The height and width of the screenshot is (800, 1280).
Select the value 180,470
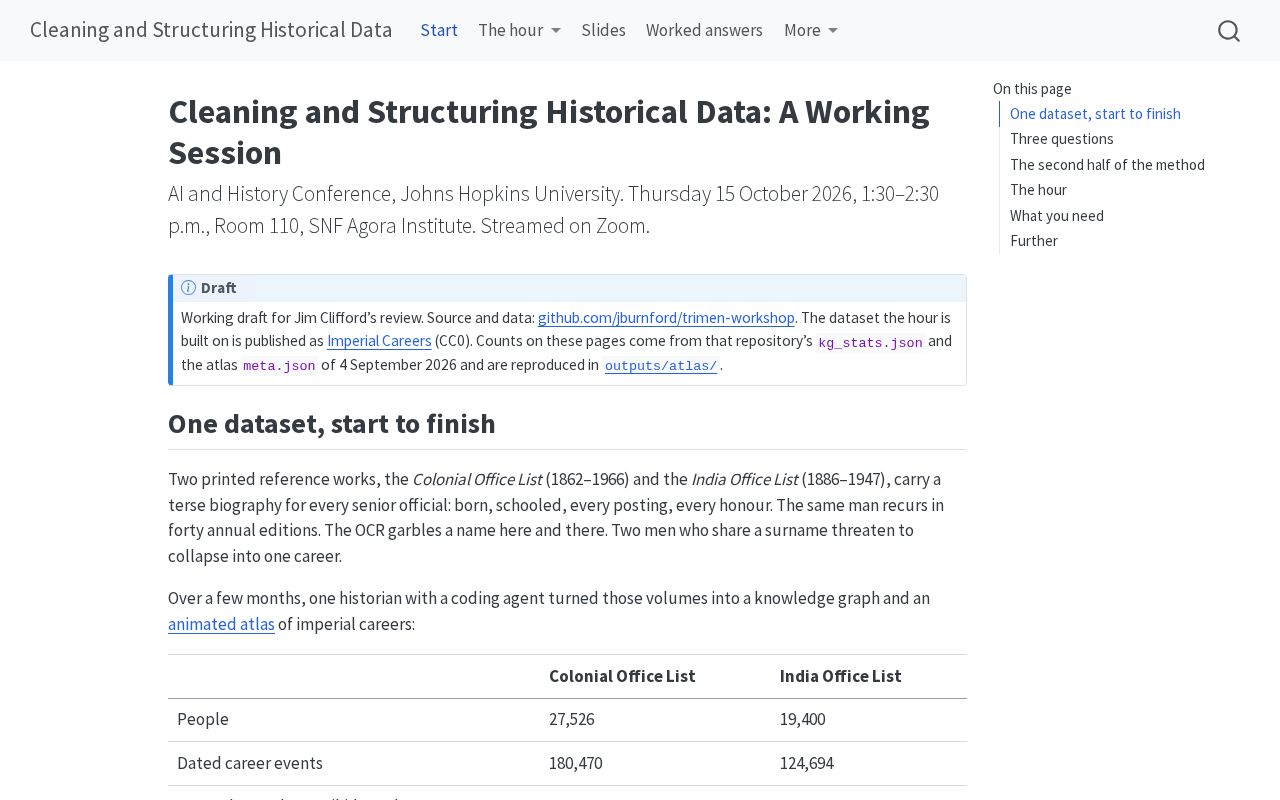pyautogui.click(x=575, y=763)
